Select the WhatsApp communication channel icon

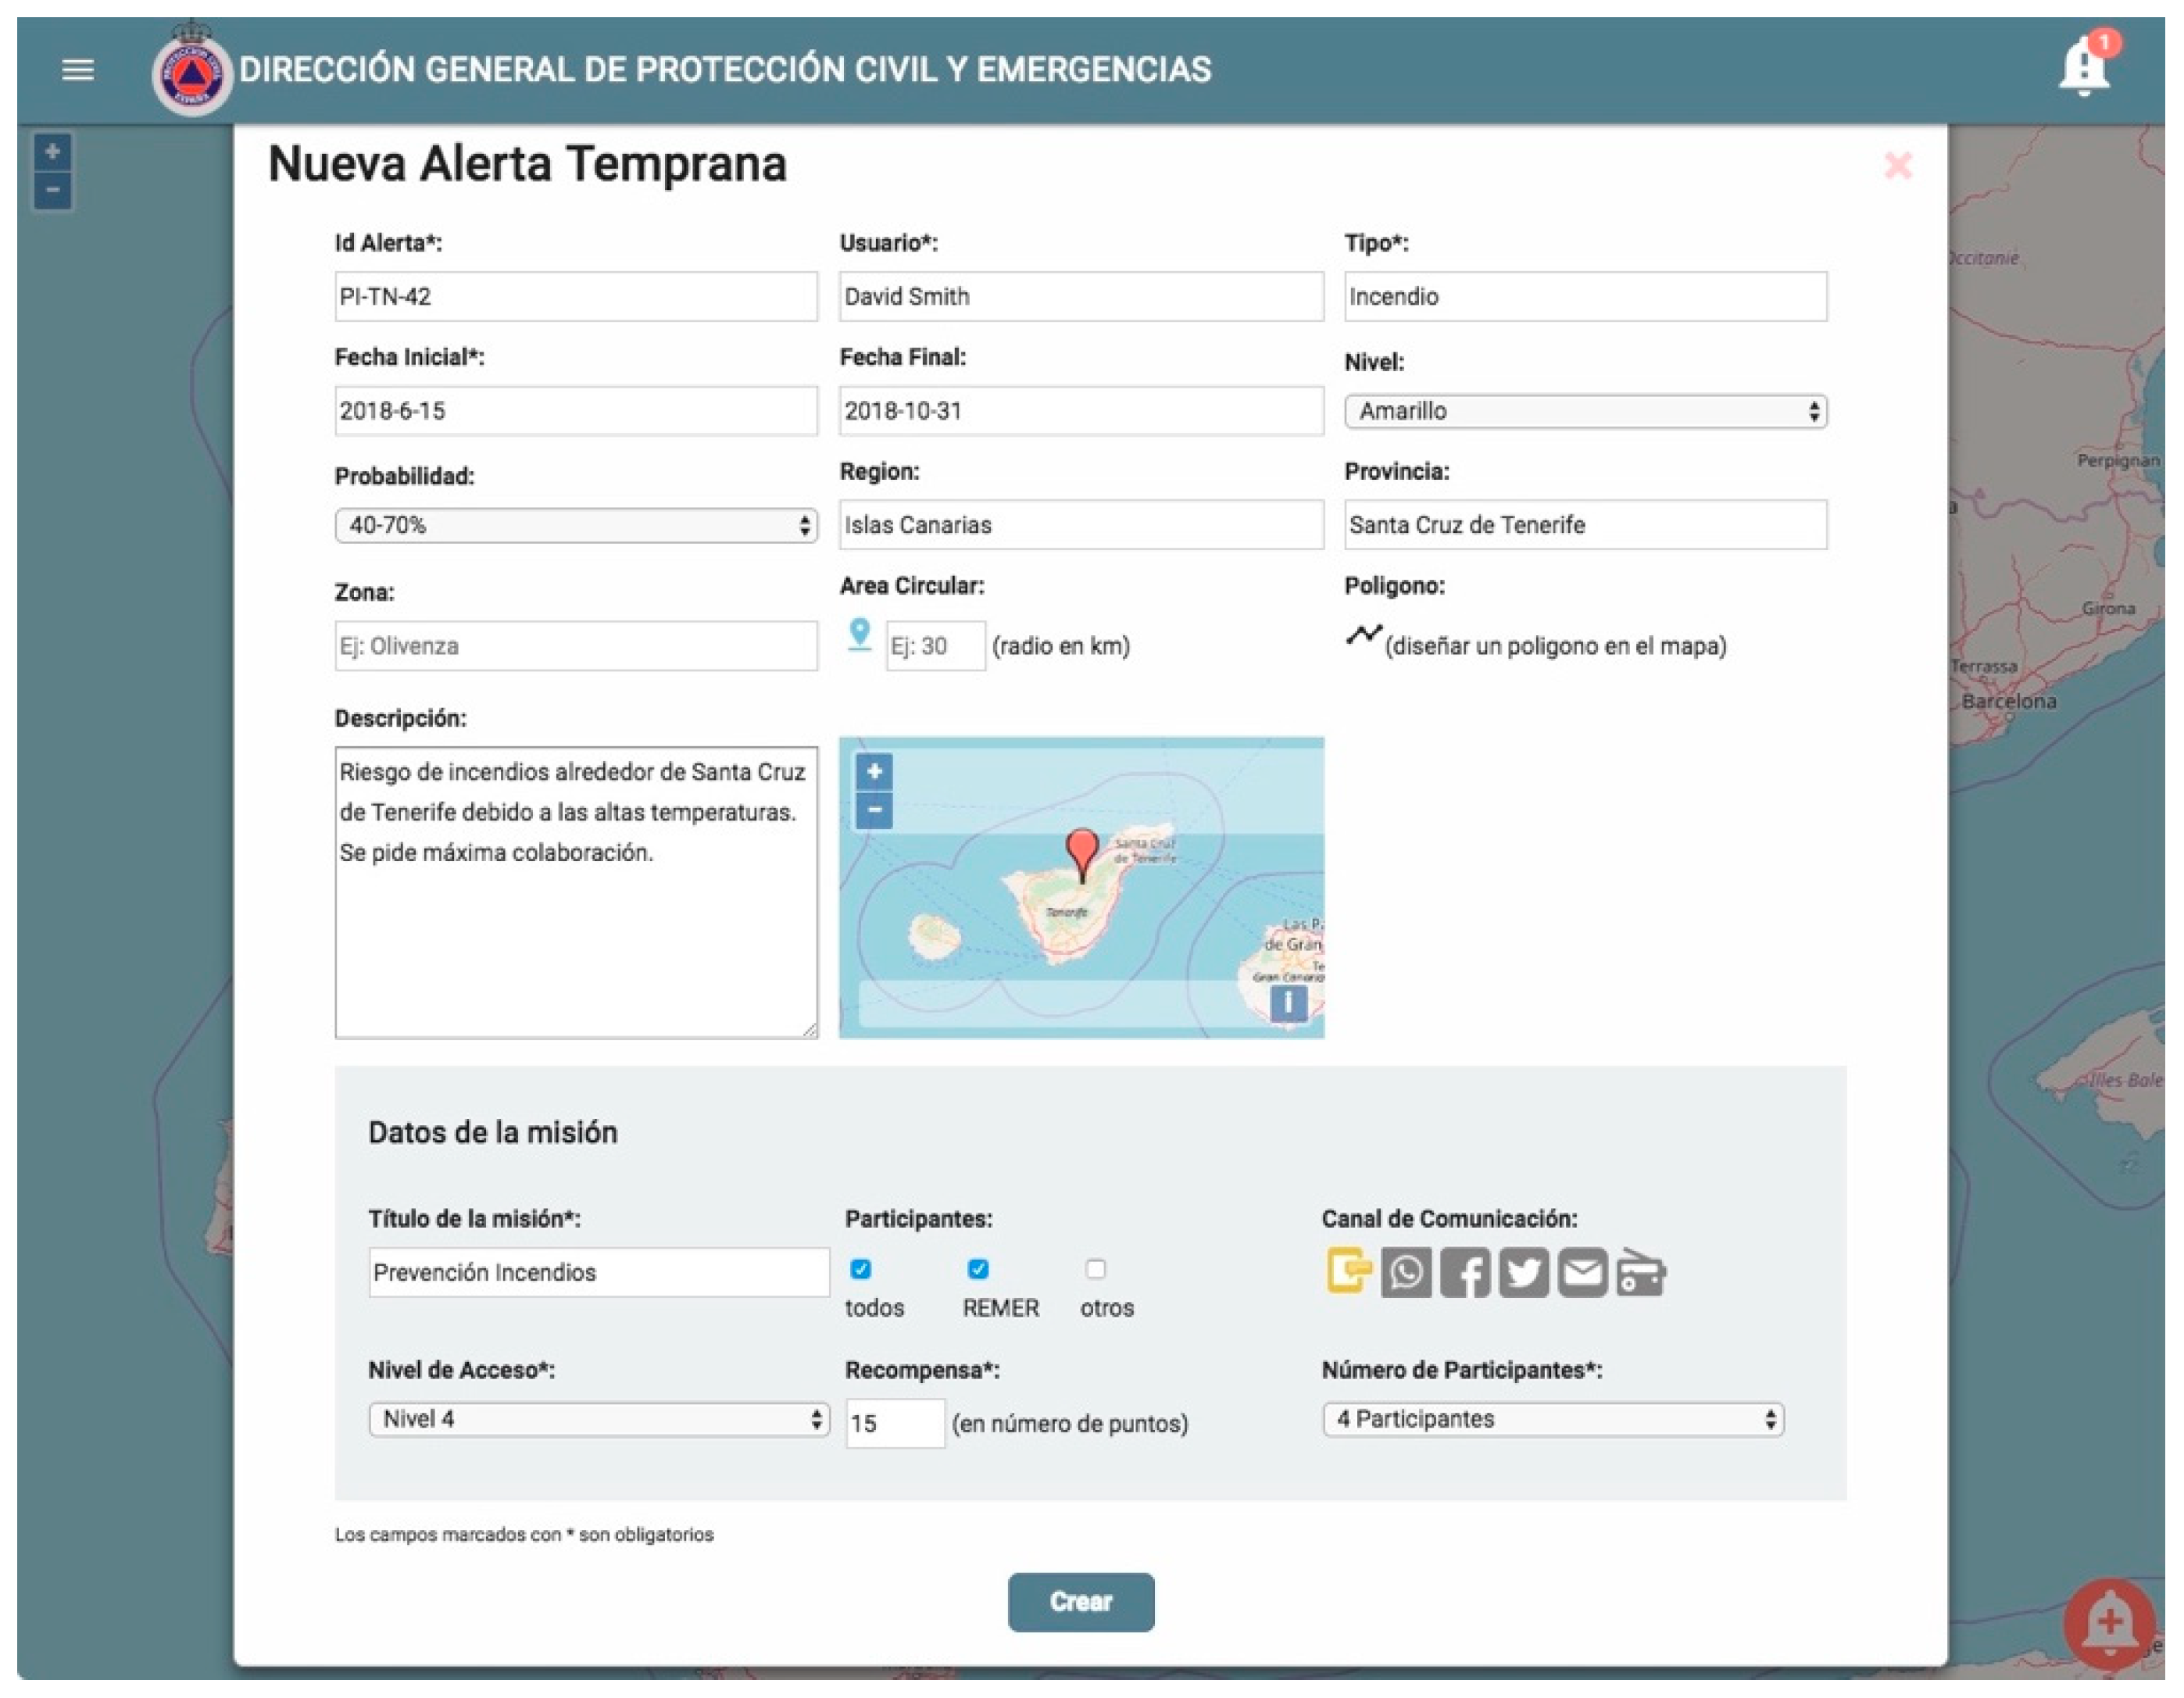[1405, 1273]
